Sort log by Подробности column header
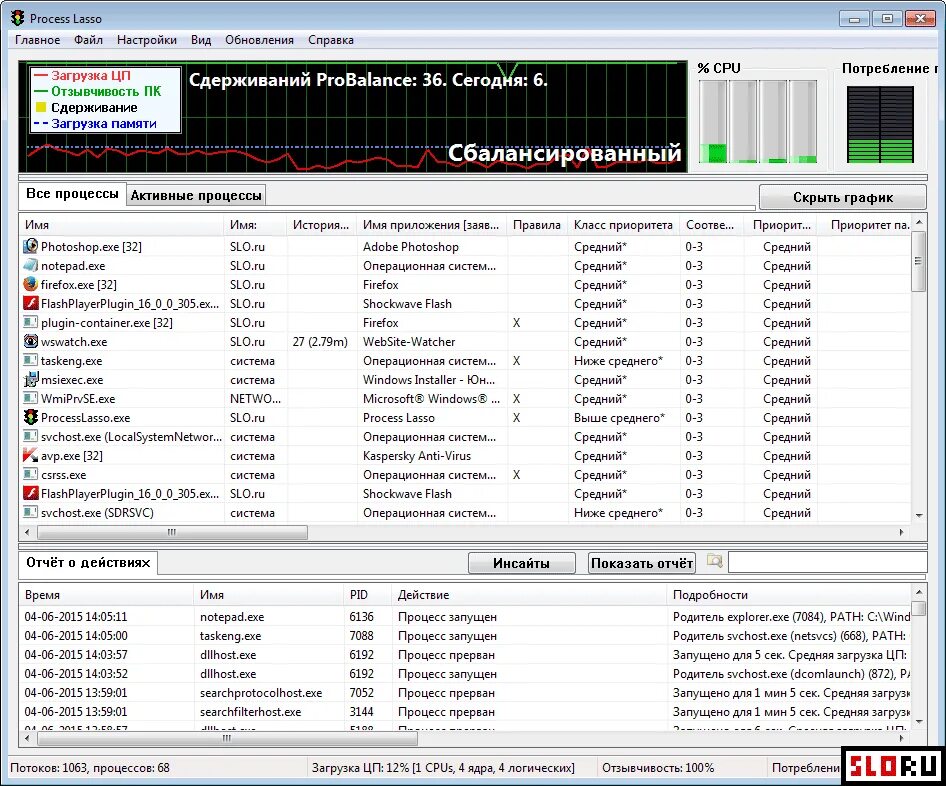 point(789,595)
